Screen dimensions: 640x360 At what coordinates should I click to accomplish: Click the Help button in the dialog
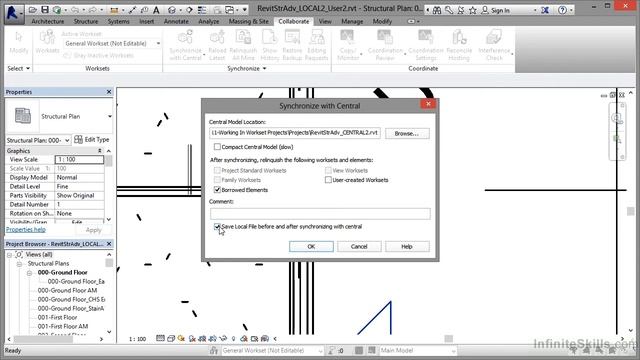coord(407,247)
